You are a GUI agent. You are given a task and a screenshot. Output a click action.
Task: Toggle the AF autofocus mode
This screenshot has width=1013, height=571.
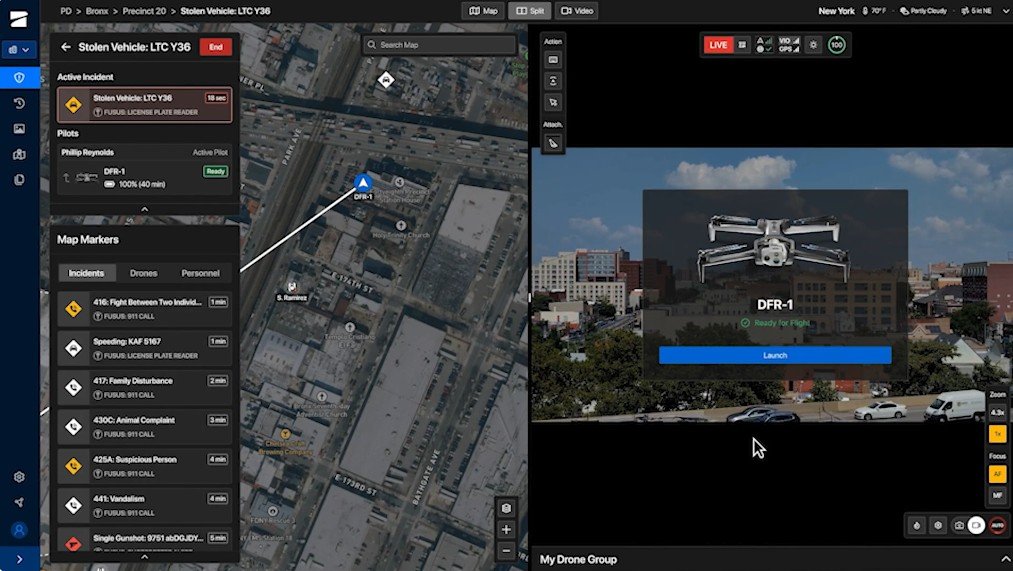click(x=997, y=474)
